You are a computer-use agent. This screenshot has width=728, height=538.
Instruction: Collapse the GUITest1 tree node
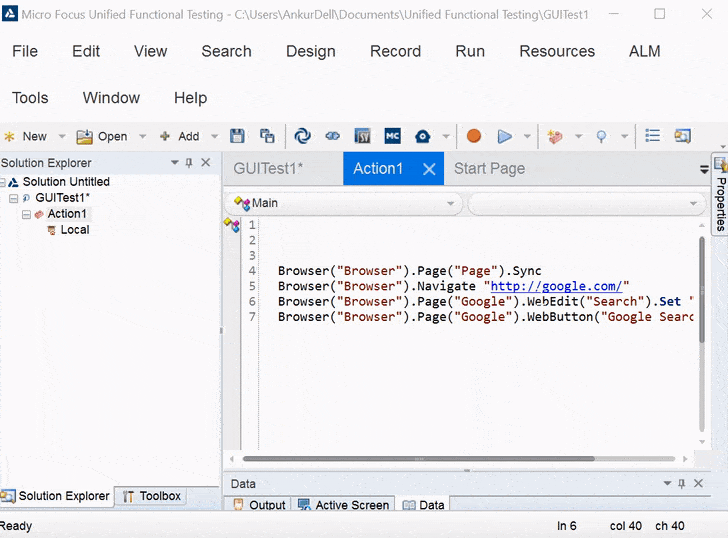point(13,199)
